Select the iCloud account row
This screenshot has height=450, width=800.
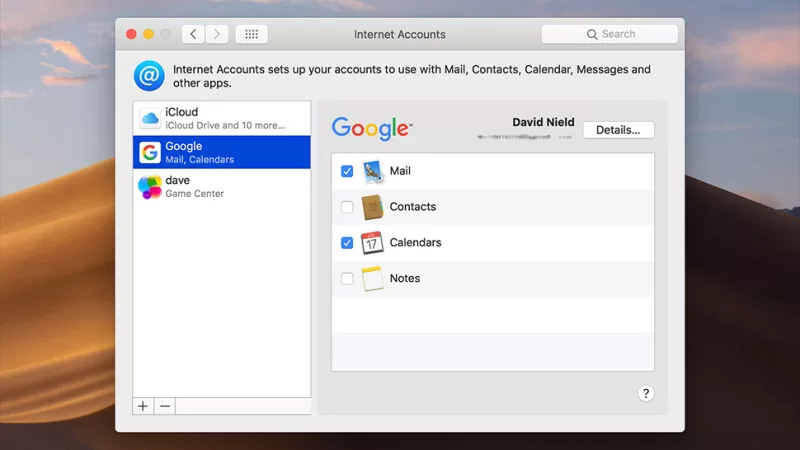click(x=222, y=118)
